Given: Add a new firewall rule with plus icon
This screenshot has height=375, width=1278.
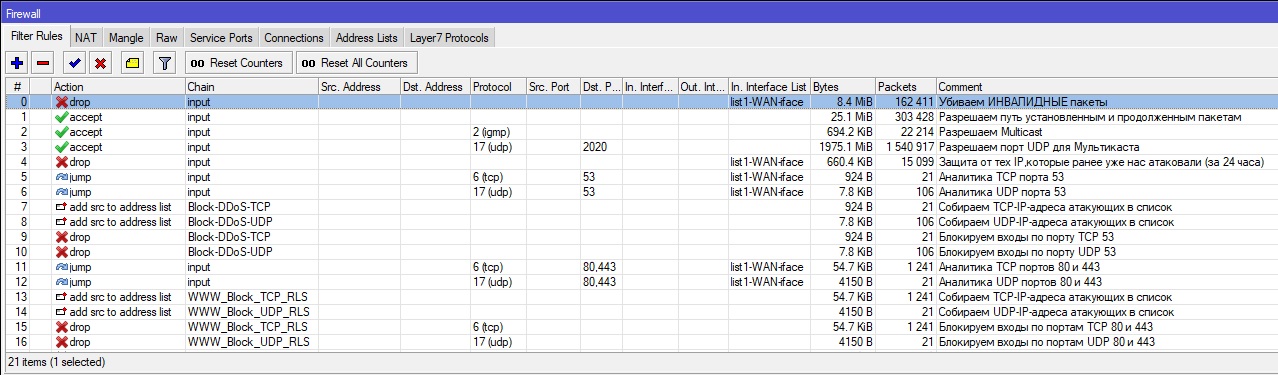Looking at the screenshot, I should 17,63.
